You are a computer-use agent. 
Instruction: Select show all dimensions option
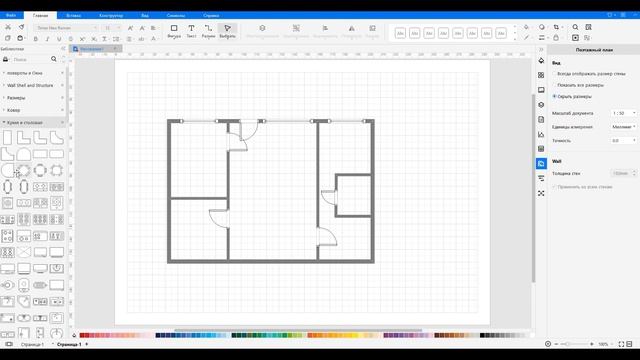pyautogui.click(x=578, y=85)
